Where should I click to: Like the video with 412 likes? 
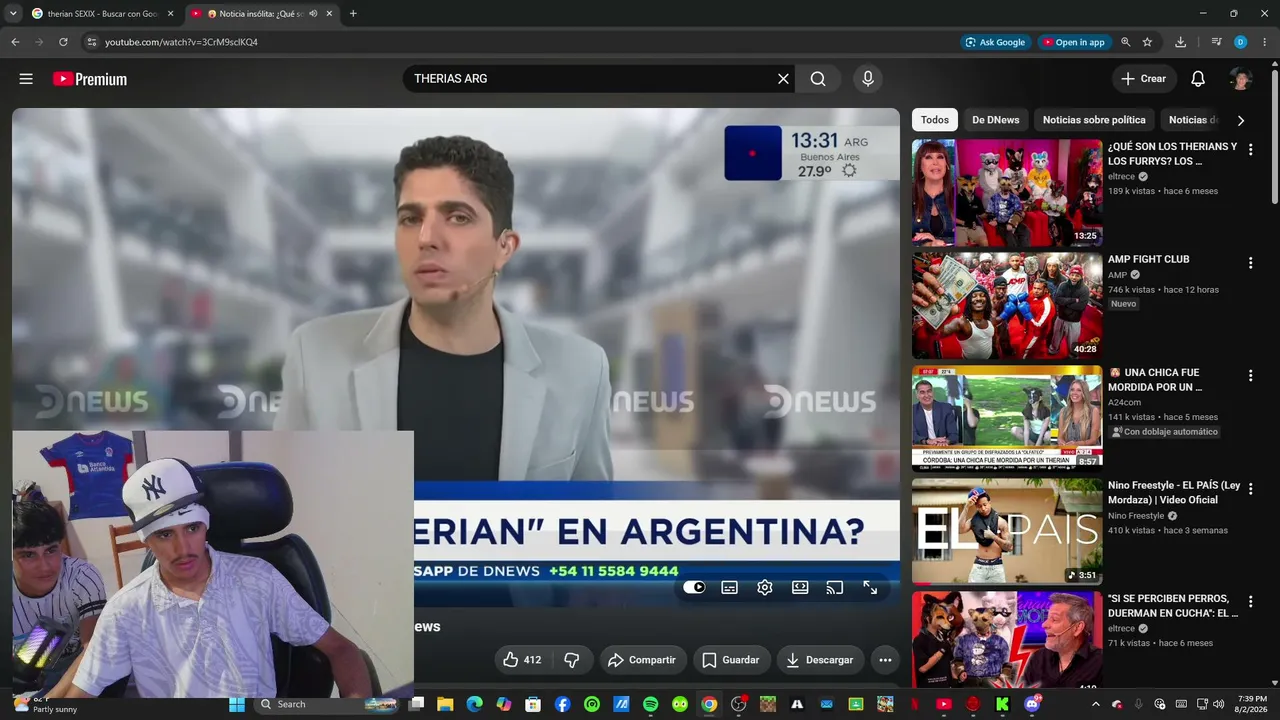click(523, 660)
